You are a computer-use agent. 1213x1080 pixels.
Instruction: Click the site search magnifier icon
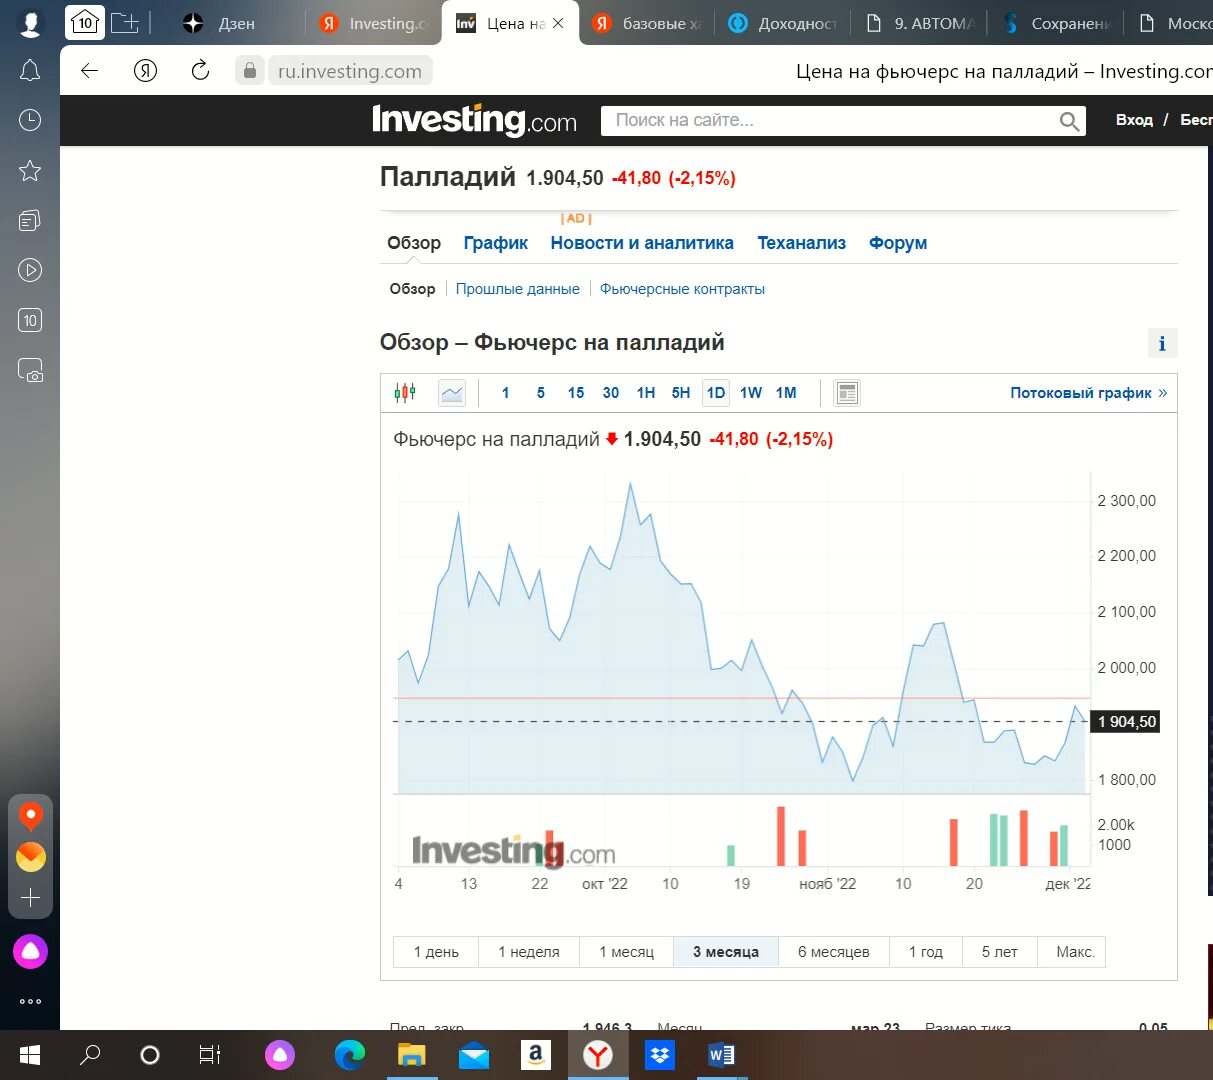pyautogui.click(x=1069, y=121)
